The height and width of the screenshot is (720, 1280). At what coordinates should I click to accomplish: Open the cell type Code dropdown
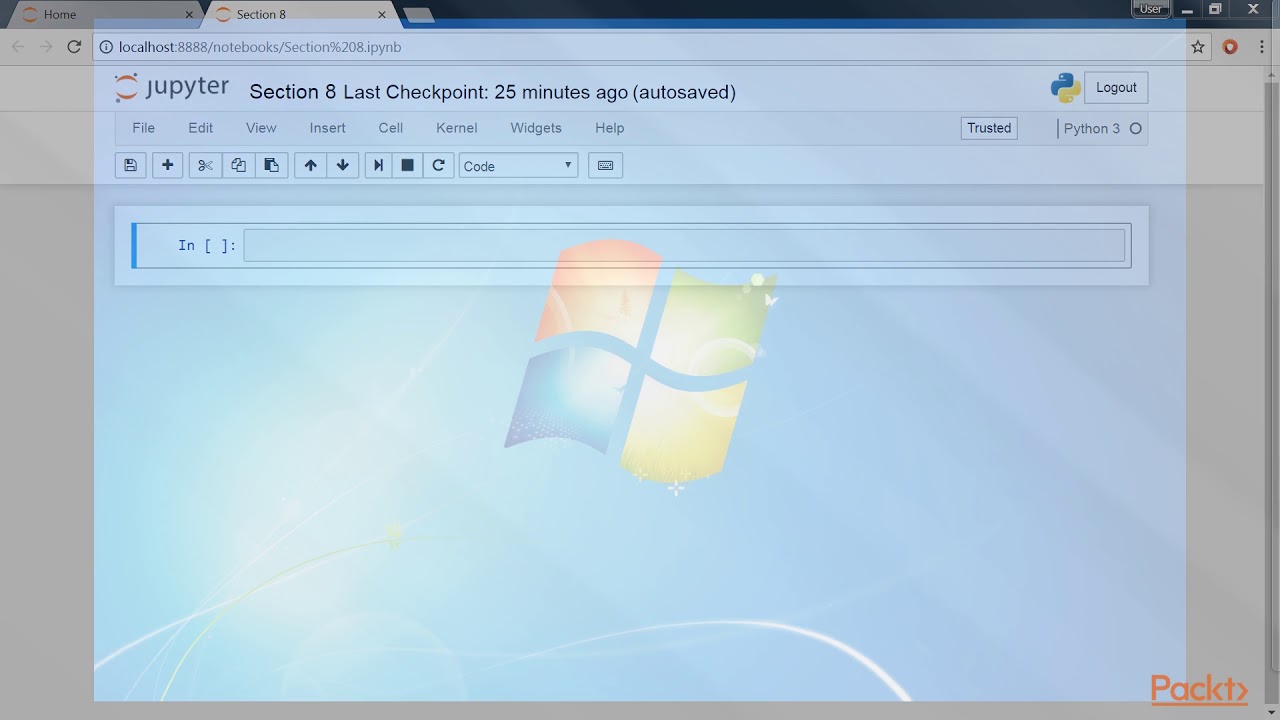point(518,166)
